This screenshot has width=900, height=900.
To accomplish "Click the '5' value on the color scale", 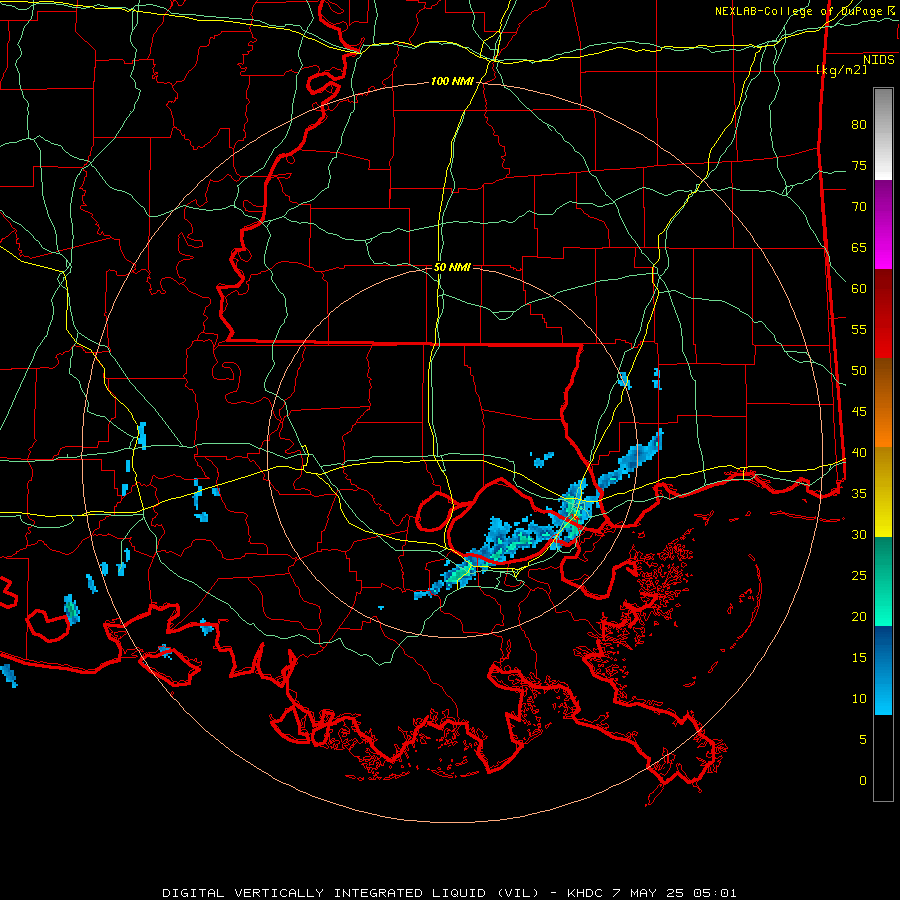I will click(x=863, y=740).
